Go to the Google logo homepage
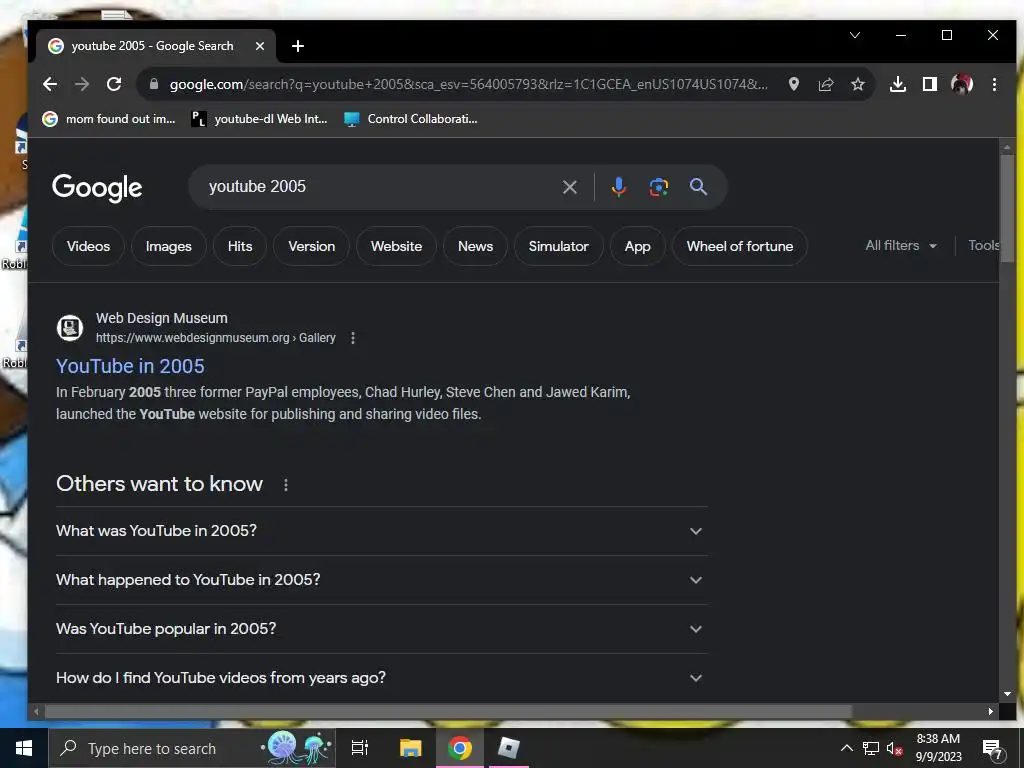This screenshot has height=768, width=1024. tap(97, 187)
